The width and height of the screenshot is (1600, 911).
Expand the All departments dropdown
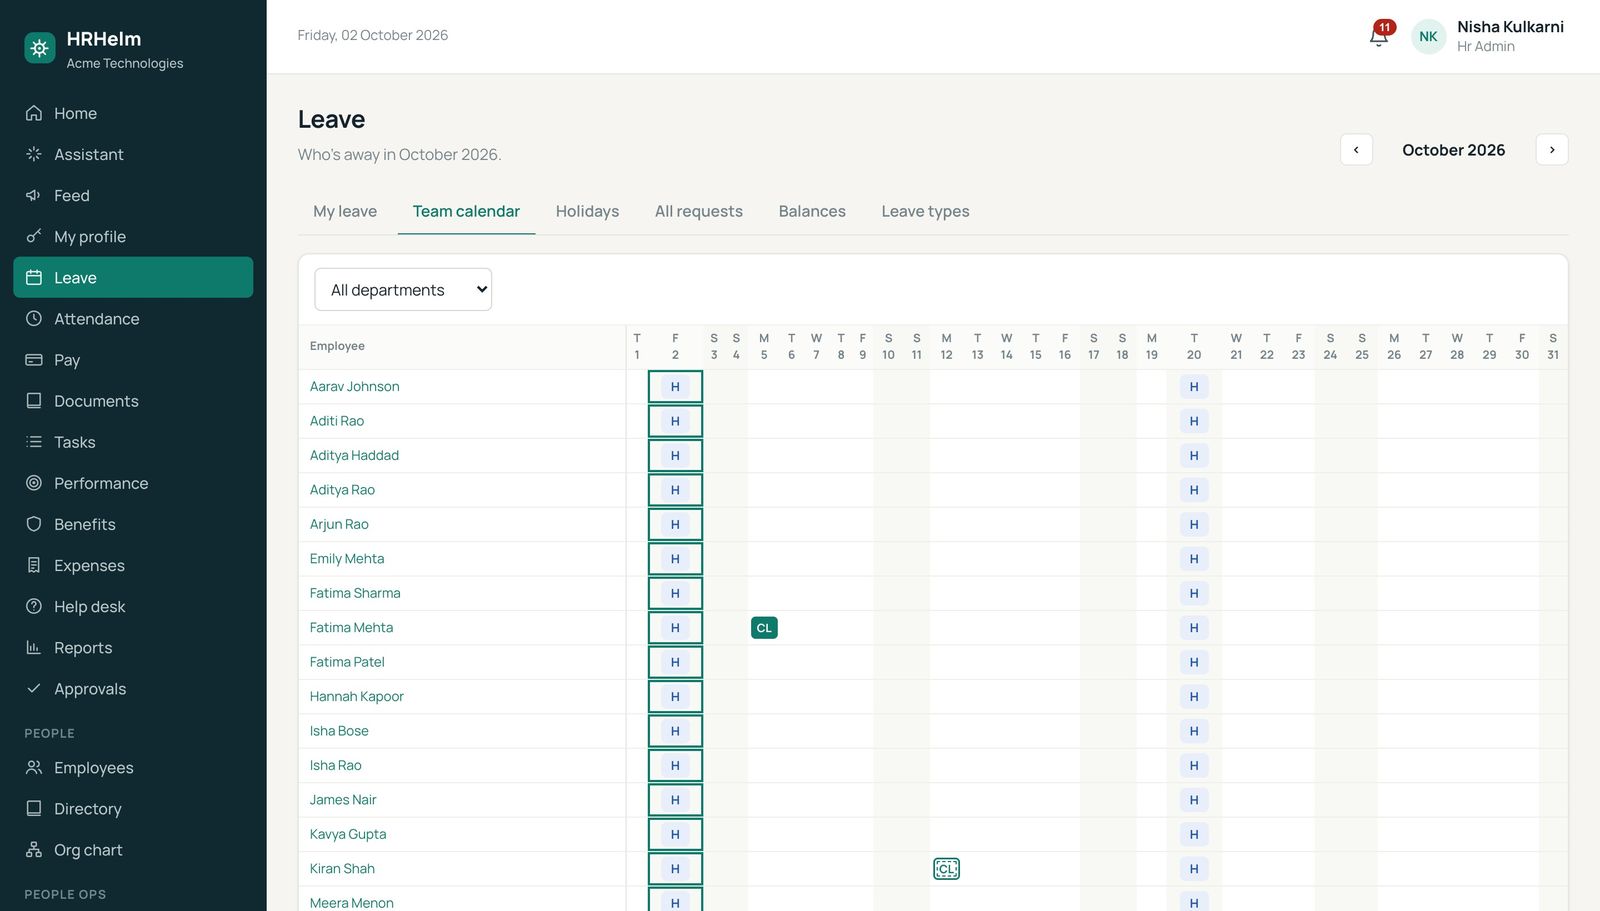tap(403, 289)
